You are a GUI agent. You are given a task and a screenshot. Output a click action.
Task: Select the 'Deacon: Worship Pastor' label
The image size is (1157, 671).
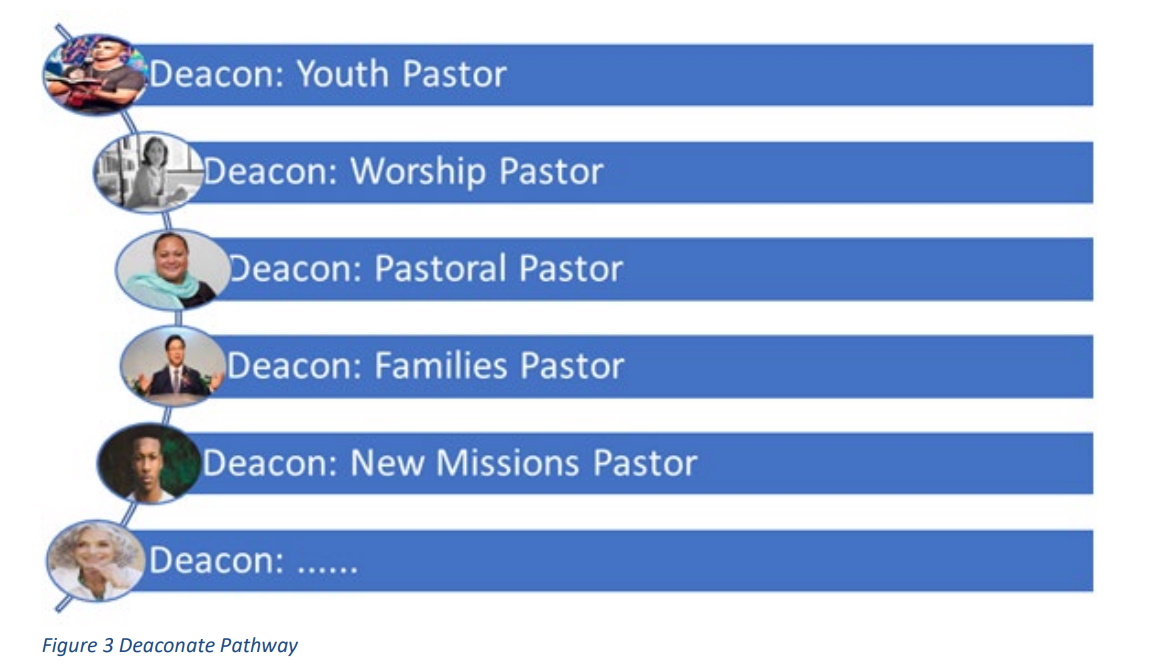pos(403,171)
